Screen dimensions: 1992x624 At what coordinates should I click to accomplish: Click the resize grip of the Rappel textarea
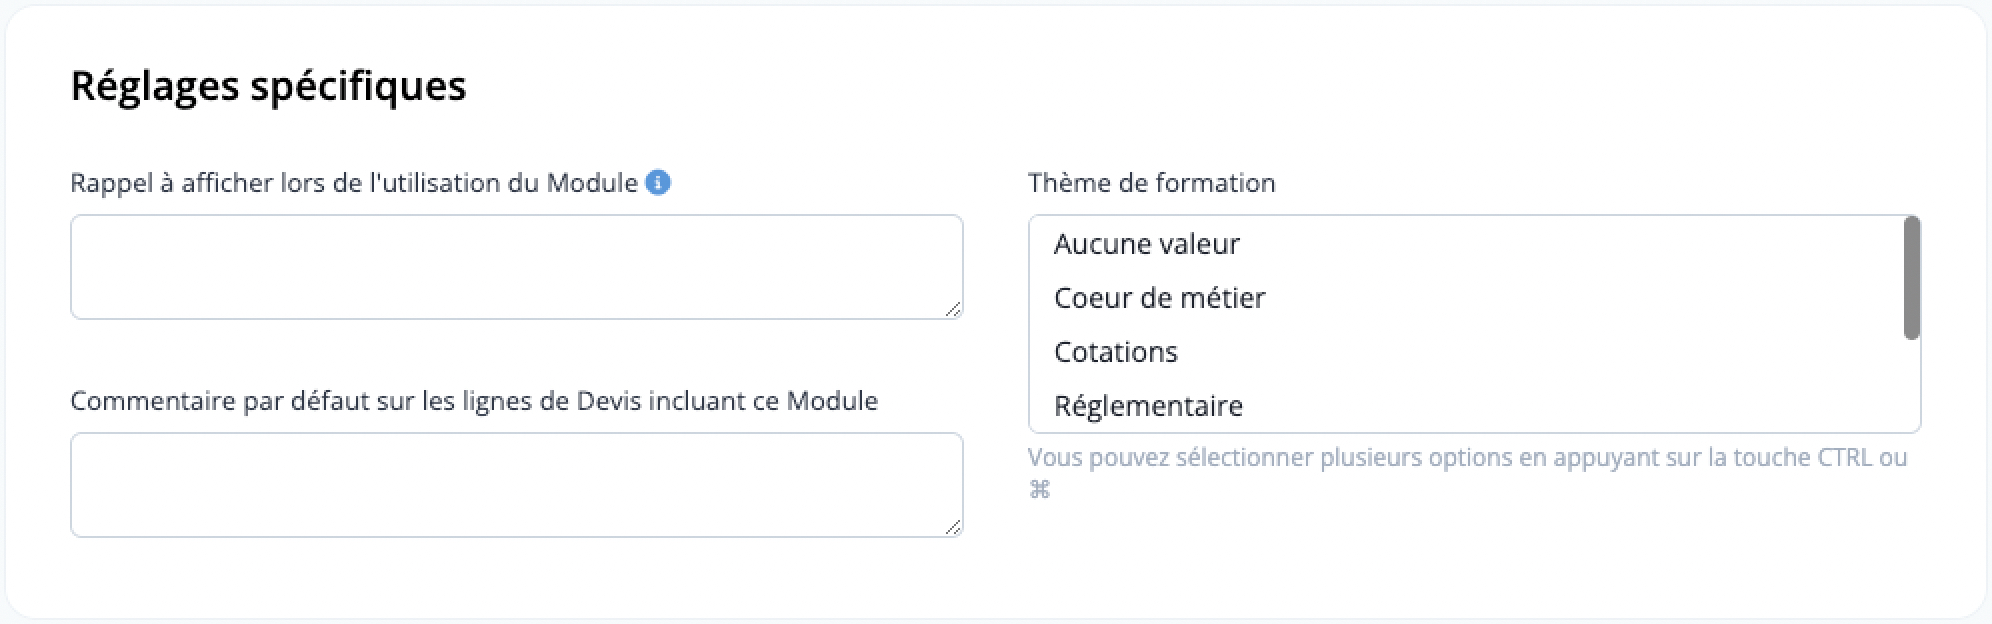click(x=953, y=309)
